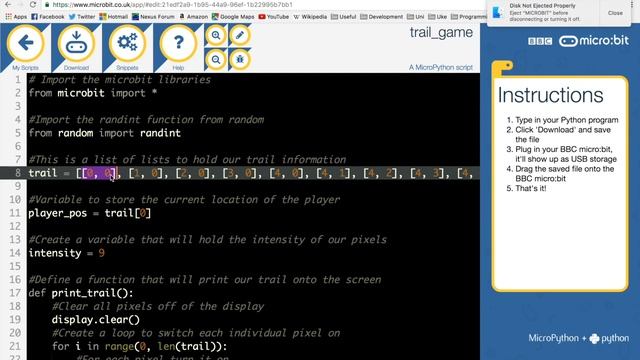
Task: Zoom in the editor text
Action: [x=216, y=36]
